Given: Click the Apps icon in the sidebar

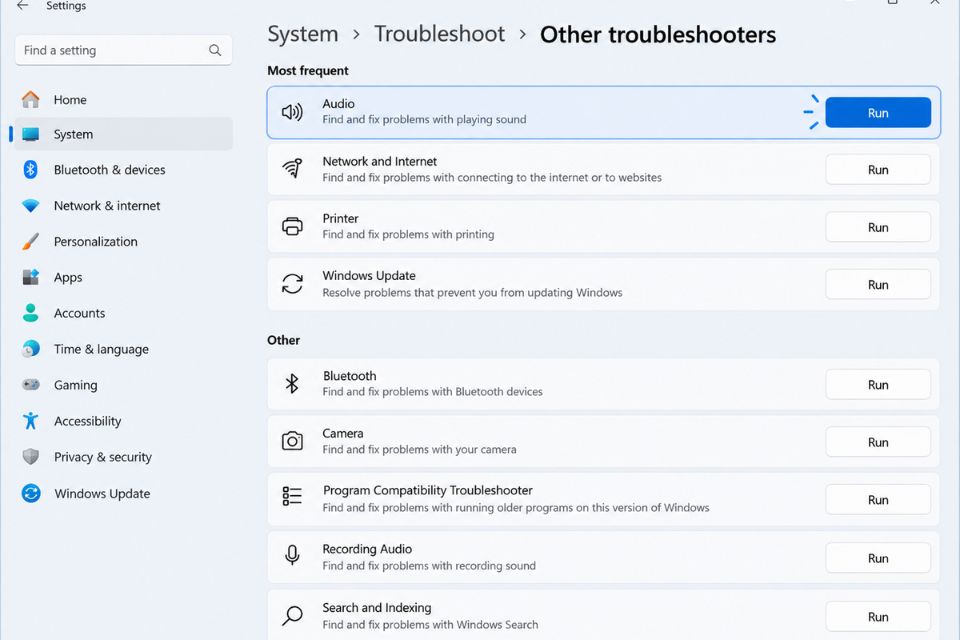Looking at the screenshot, I should click(31, 277).
